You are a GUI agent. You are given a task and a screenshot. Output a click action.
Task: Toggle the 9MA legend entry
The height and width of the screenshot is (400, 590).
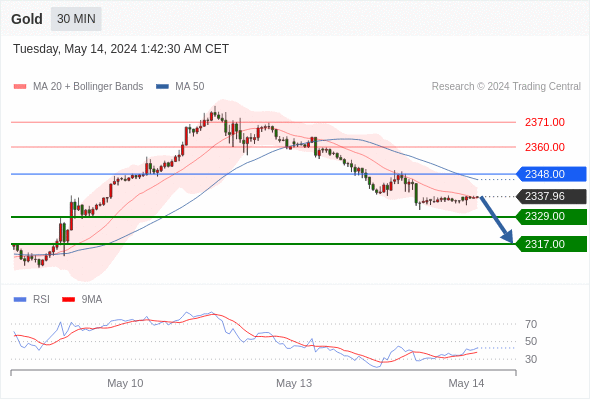[82, 300]
